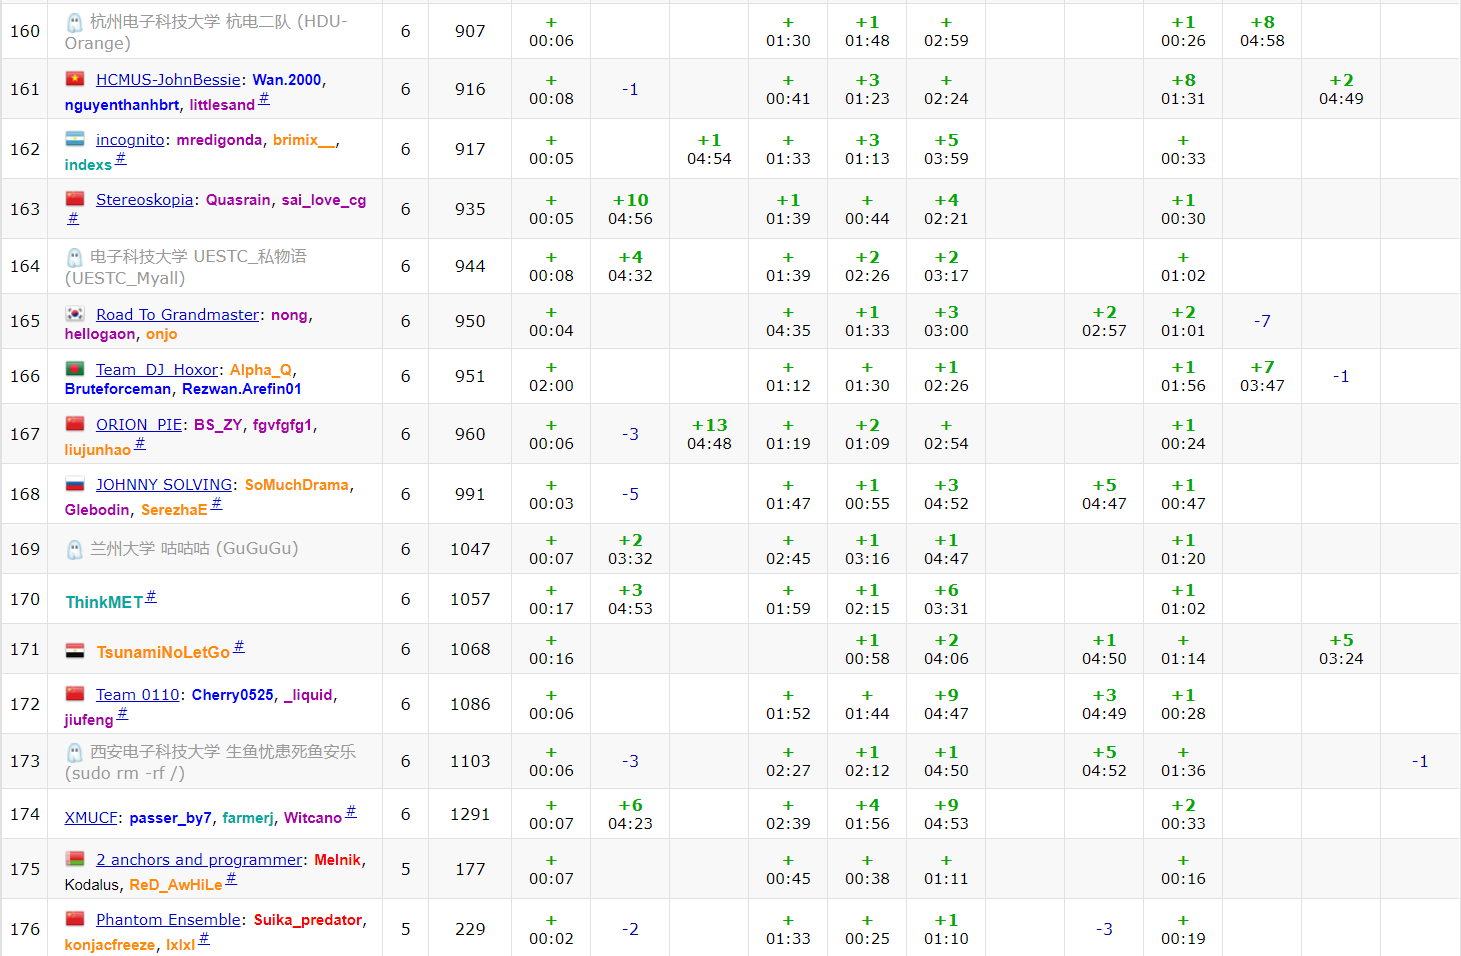The height and width of the screenshot is (956, 1461).
Task: Click the ghost icon beside HDU-Orange team
Action: click(x=74, y=22)
